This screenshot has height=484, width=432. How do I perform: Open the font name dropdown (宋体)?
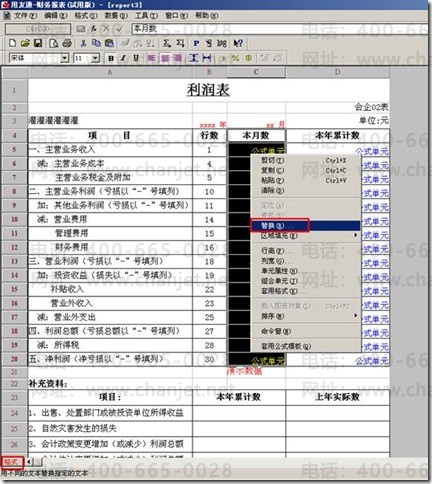[x=65, y=58]
